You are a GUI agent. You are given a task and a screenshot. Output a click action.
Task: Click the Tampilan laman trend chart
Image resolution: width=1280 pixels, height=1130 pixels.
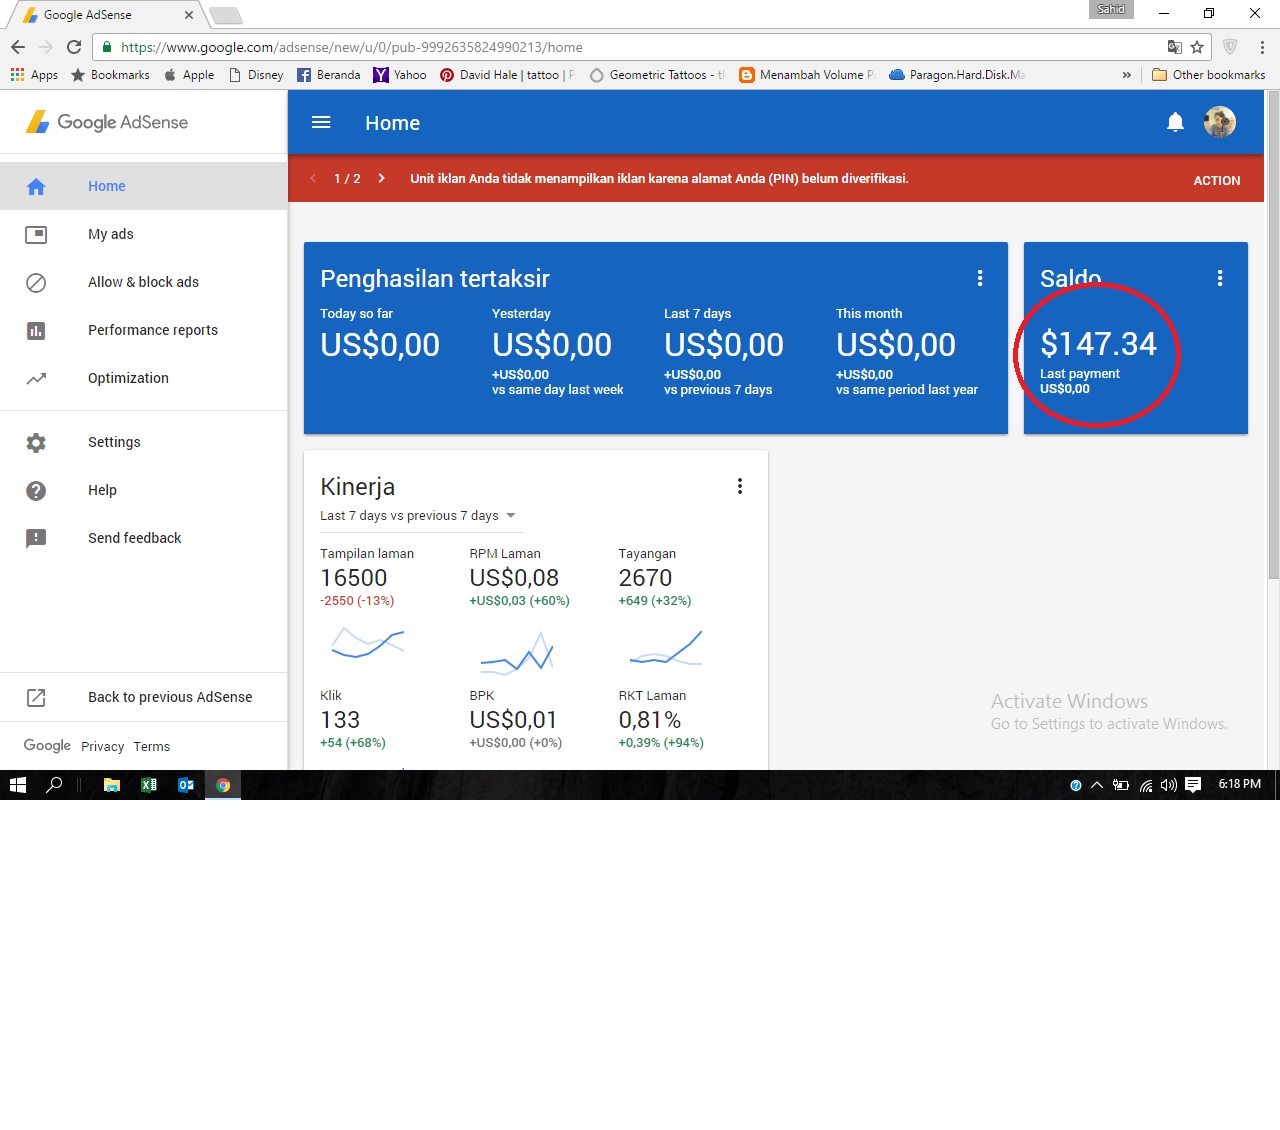pyautogui.click(x=368, y=642)
